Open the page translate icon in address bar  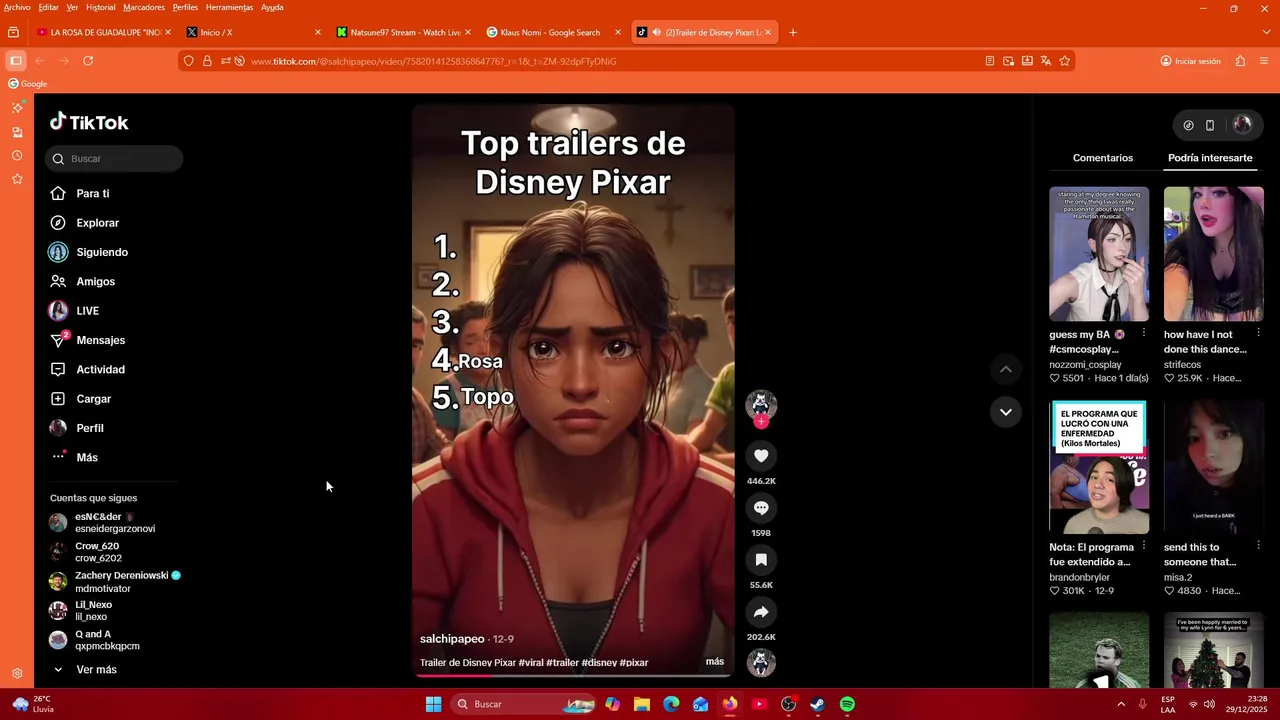pos(1046,61)
